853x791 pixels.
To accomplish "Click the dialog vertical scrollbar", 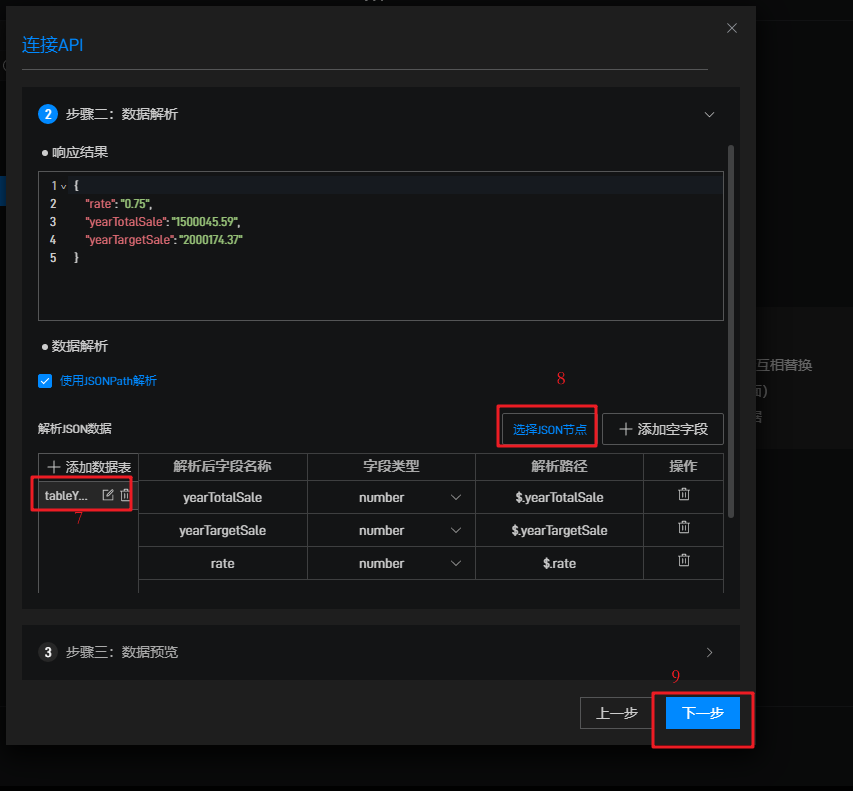I will pyautogui.click(x=731, y=331).
